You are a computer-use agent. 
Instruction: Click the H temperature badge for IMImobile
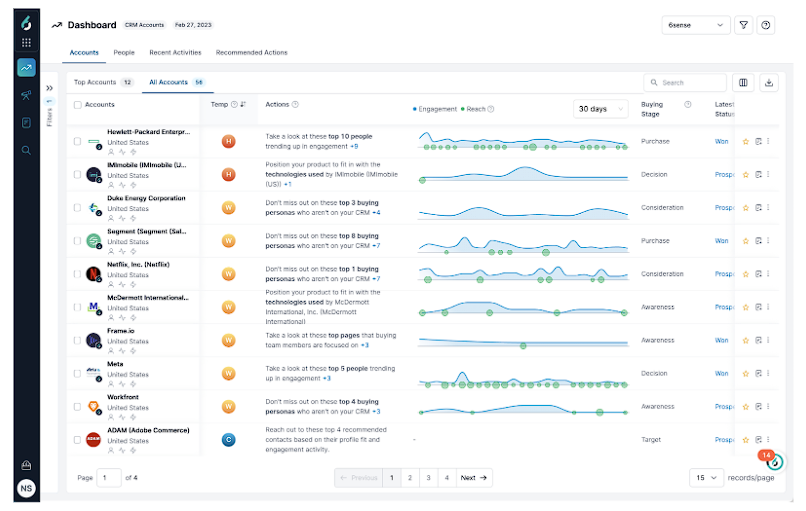click(x=228, y=175)
